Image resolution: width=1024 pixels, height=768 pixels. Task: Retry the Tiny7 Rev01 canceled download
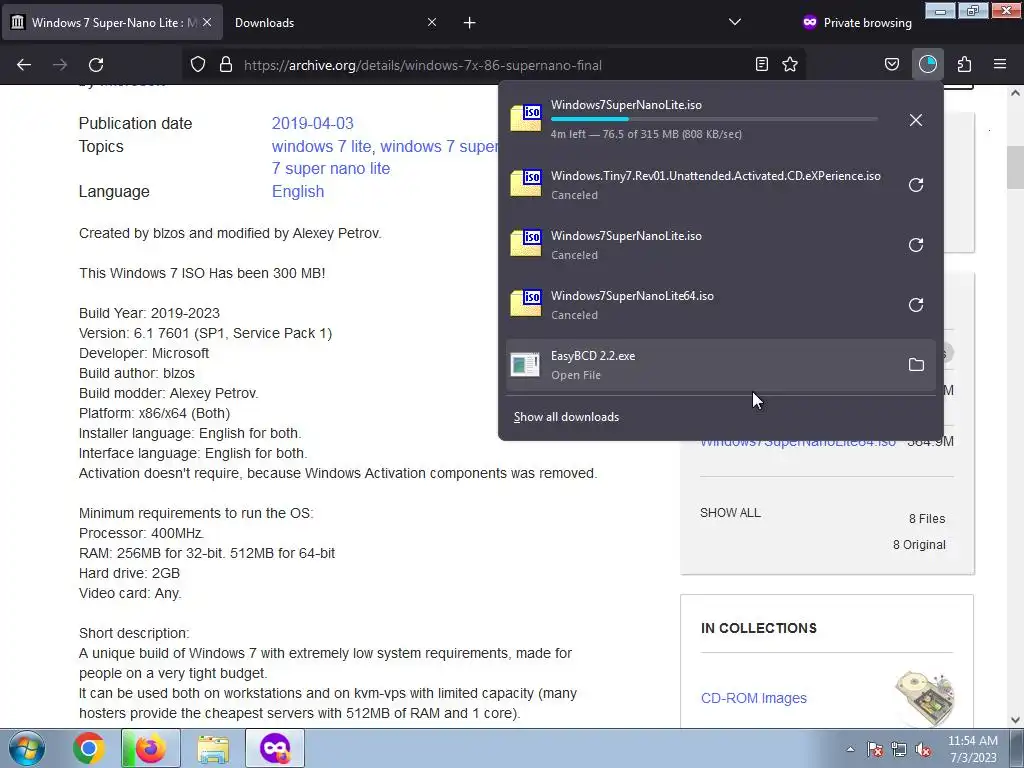(x=916, y=185)
